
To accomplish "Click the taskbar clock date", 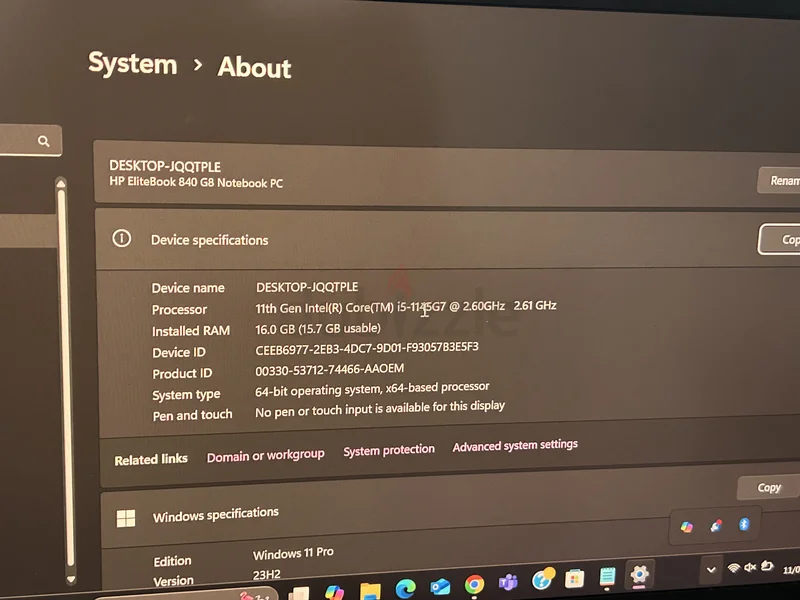I will pos(791,570).
